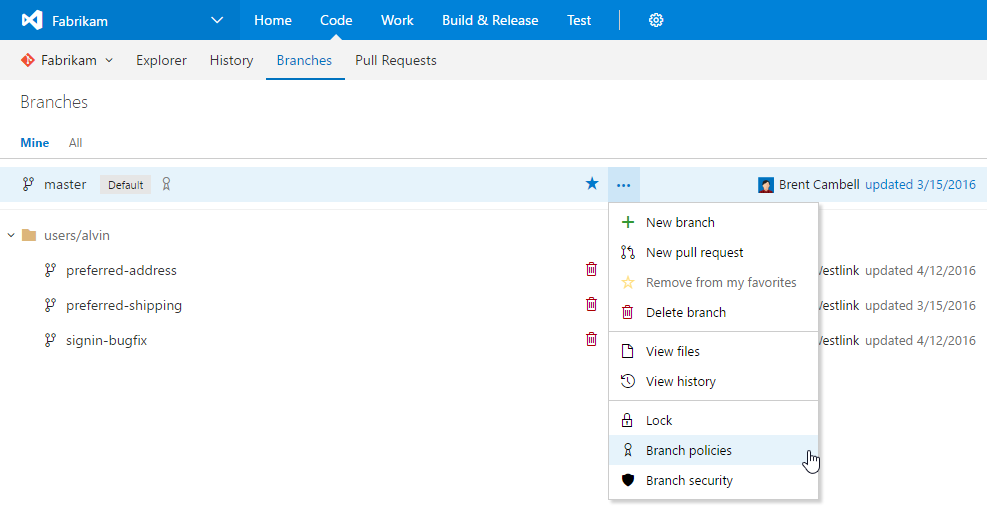Click the Visual Studio logo icon
987x513 pixels.
coord(32,20)
